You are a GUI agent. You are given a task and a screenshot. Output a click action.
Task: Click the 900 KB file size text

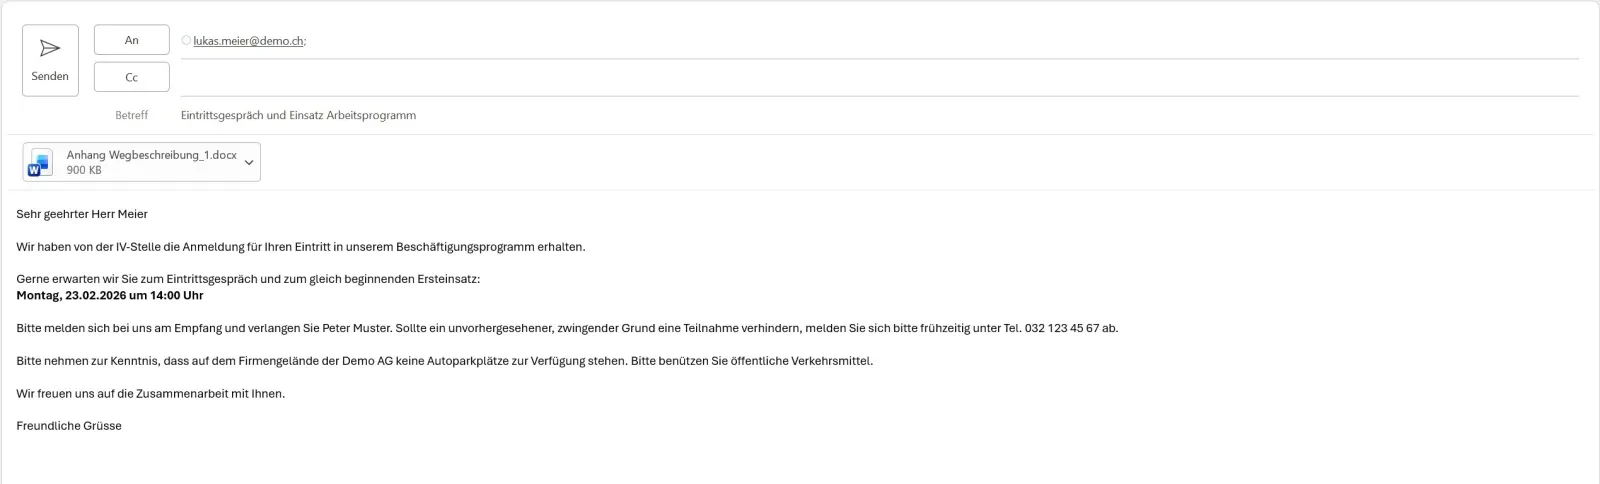click(x=84, y=170)
